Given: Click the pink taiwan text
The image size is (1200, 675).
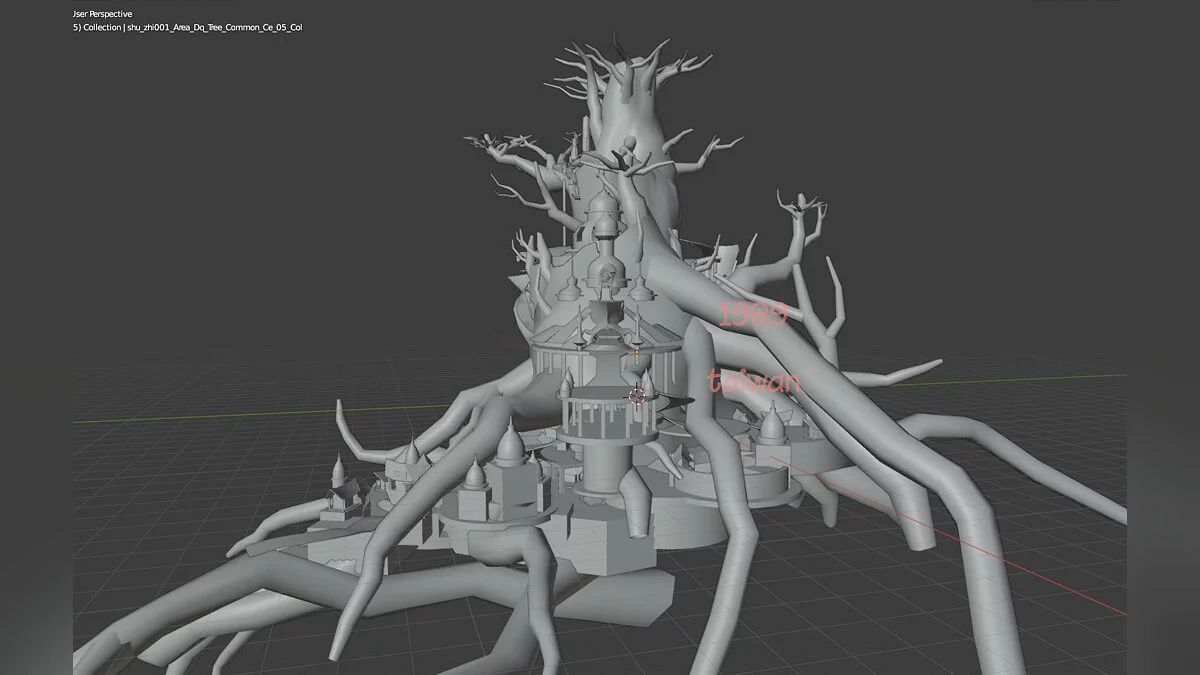Looking at the screenshot, I should [754, 382].
